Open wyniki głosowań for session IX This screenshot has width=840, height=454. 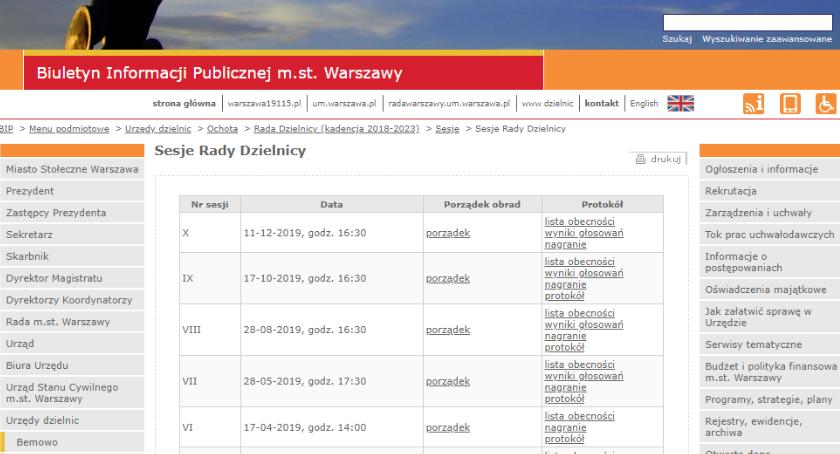tap(584, 273)
